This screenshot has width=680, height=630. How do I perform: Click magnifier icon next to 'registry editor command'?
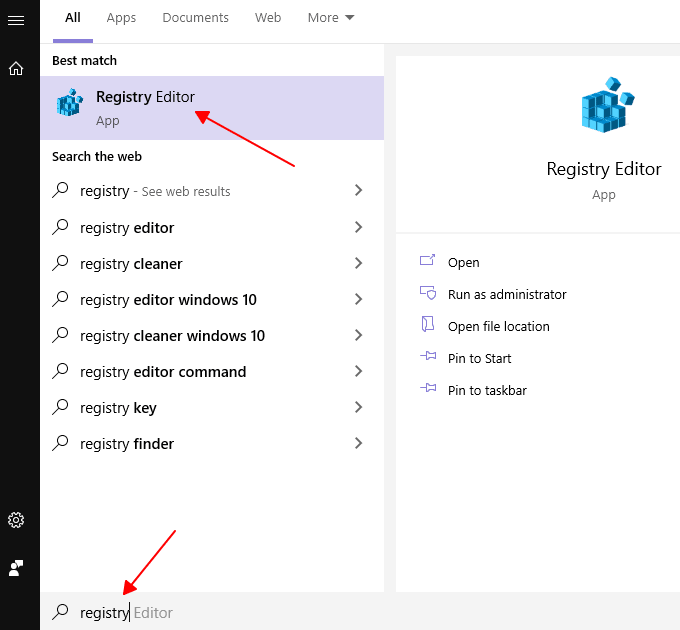click(60, 371)
